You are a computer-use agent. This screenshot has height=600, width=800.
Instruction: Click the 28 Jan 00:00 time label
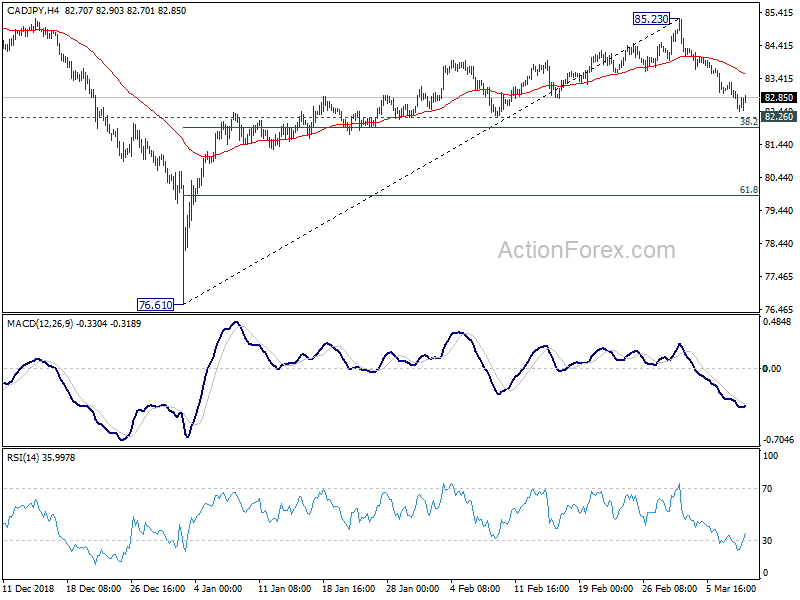[x=412, y=588]
